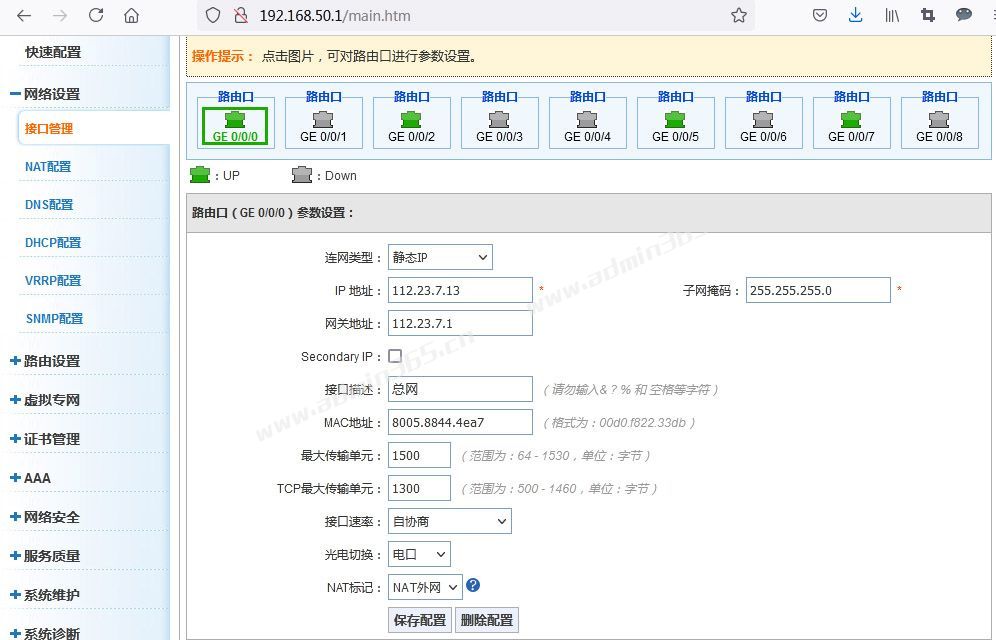The image size is (996, 640).
Task: Select the GE 0/0/1 router port icon
Action: point(323,119)
